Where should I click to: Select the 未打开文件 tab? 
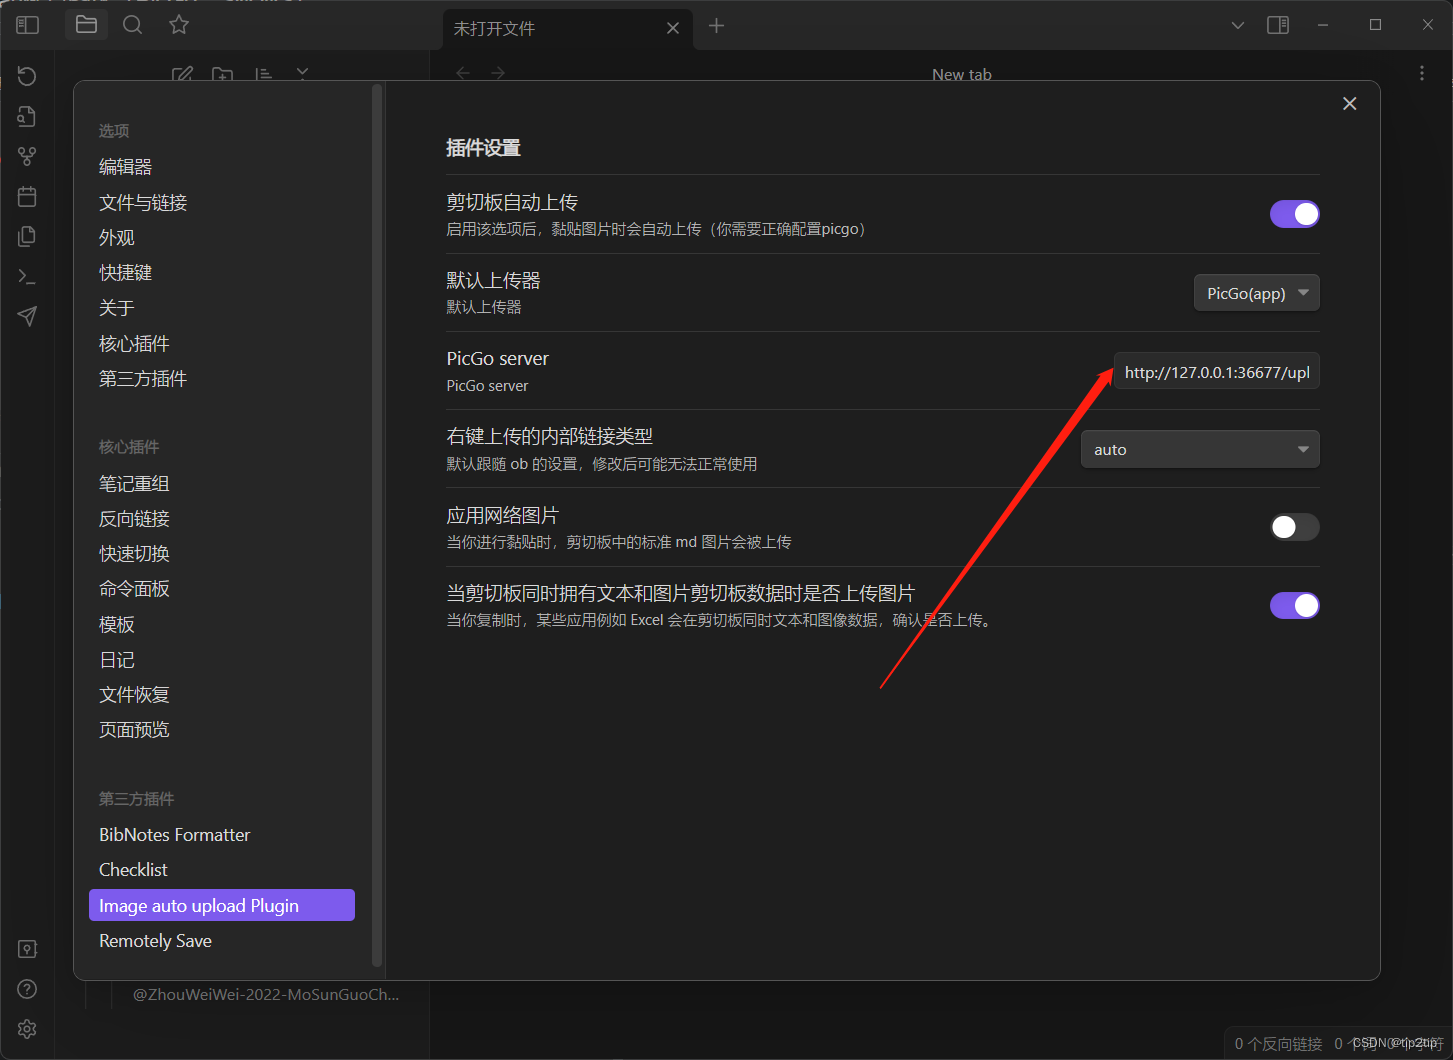(566, 28)
